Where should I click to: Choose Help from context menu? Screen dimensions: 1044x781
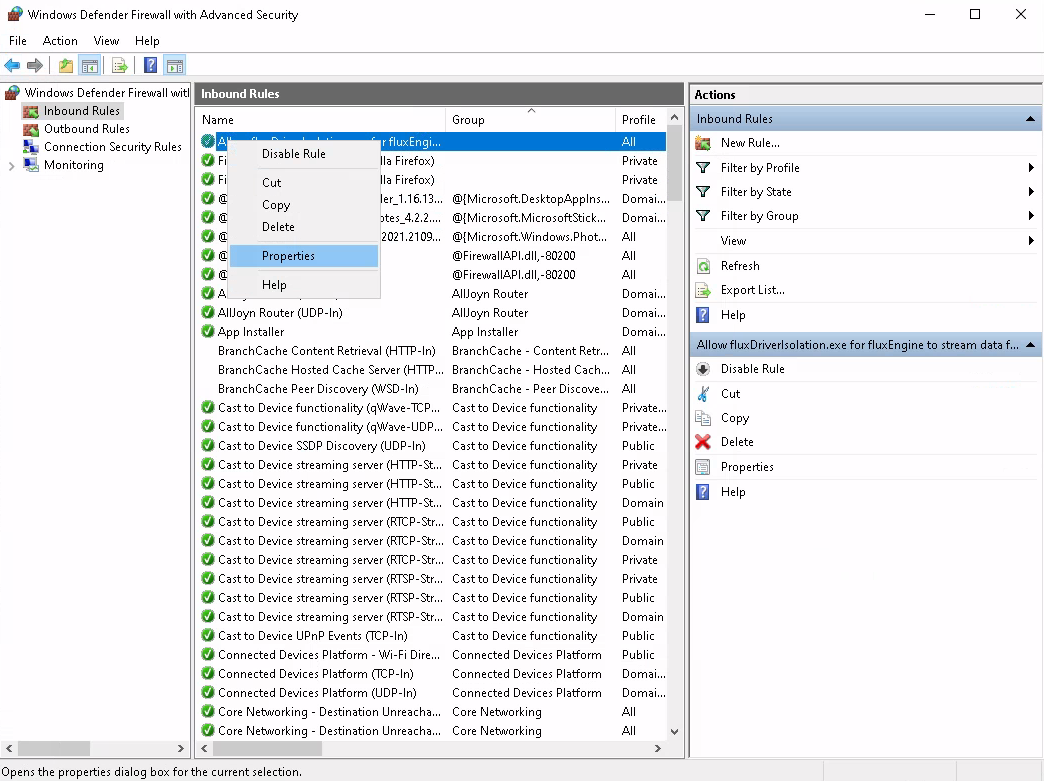click(x=304, y=285)
